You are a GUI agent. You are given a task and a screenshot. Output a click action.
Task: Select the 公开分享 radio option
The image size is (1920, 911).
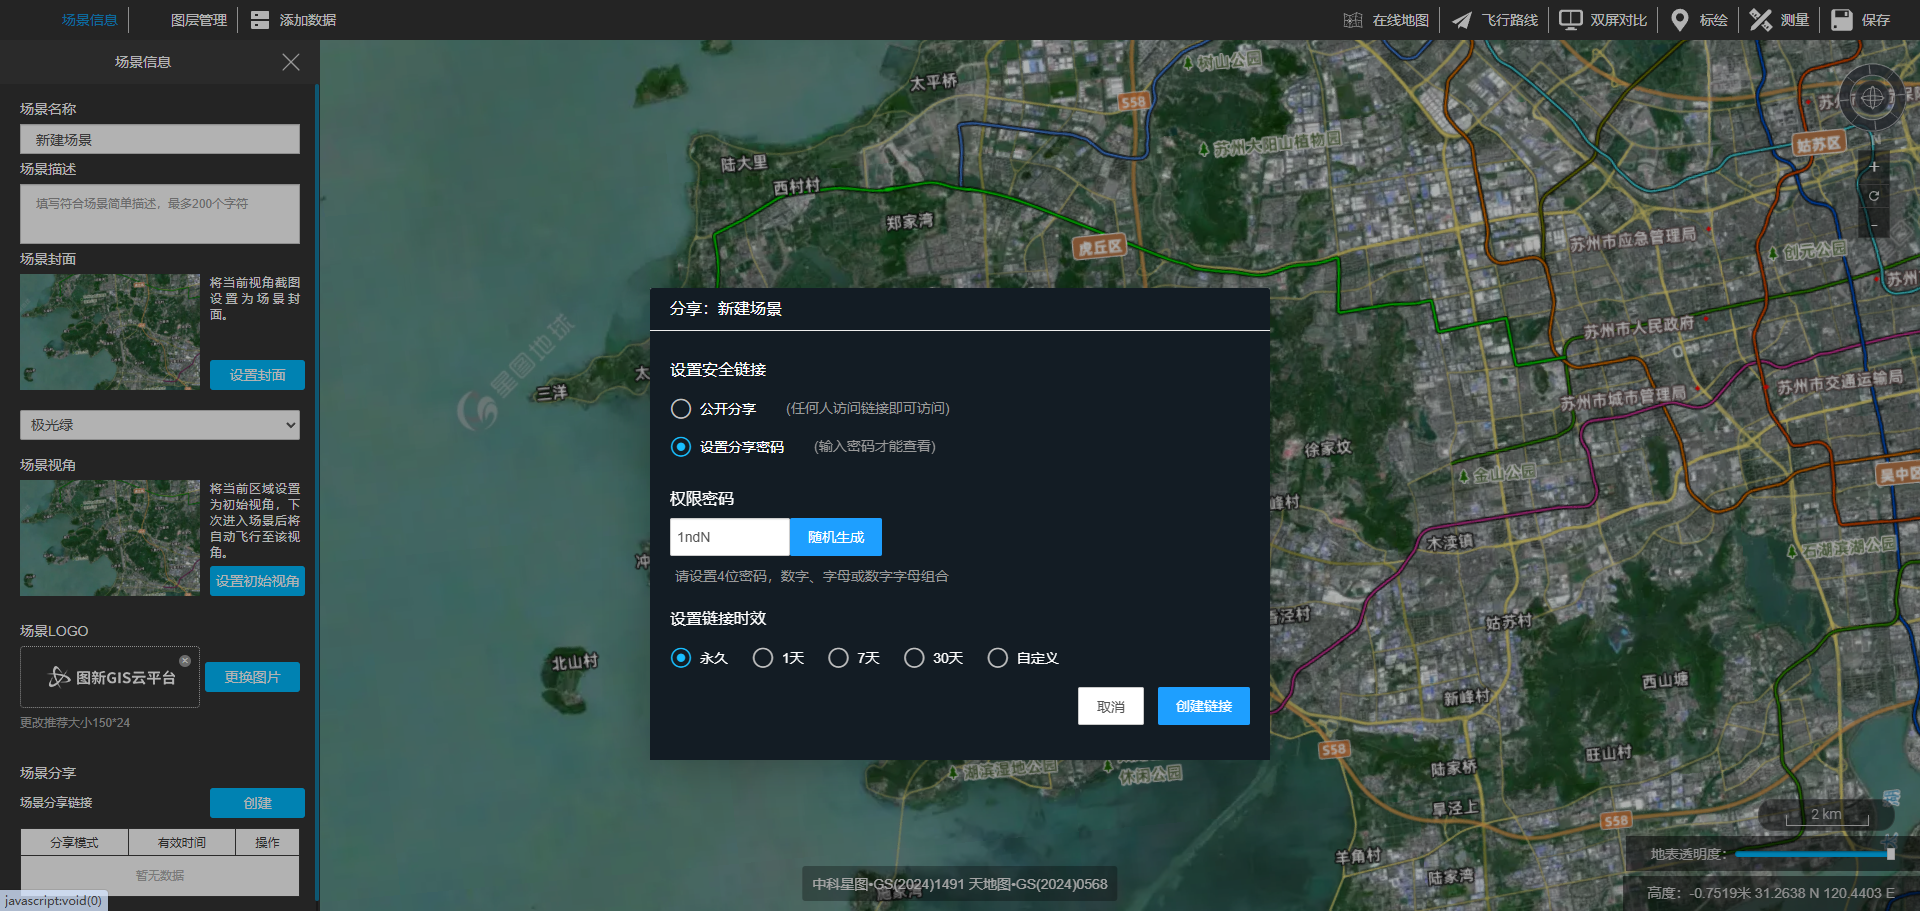point(681,409)
